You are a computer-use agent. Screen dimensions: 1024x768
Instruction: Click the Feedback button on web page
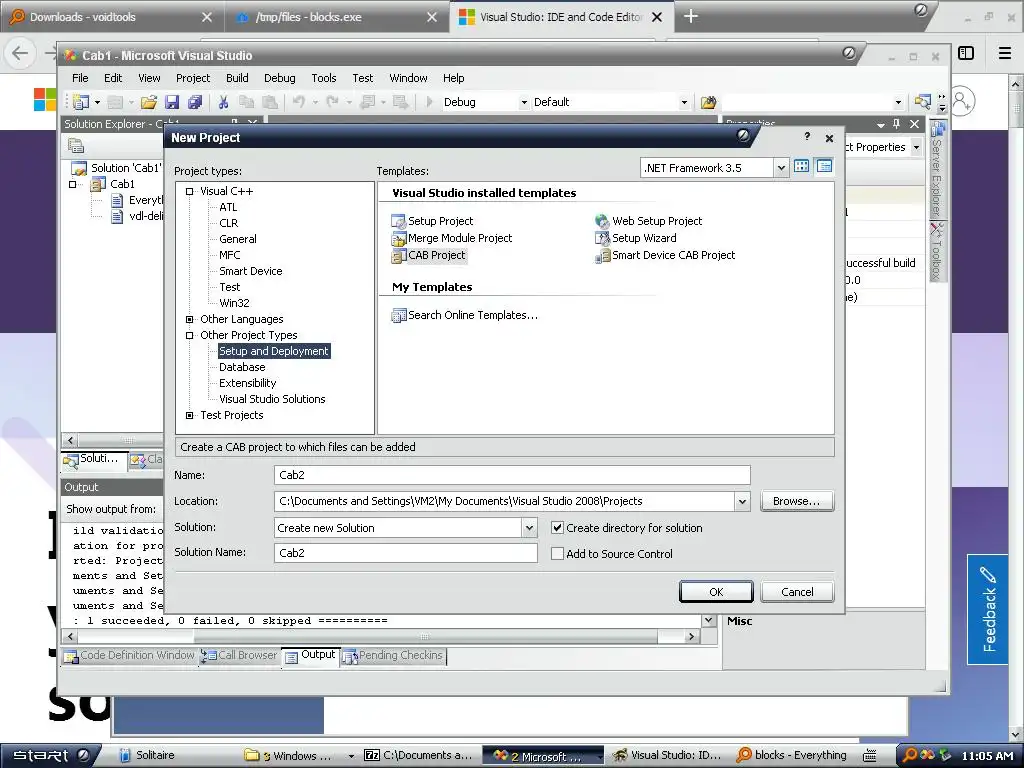coord(990,609)
